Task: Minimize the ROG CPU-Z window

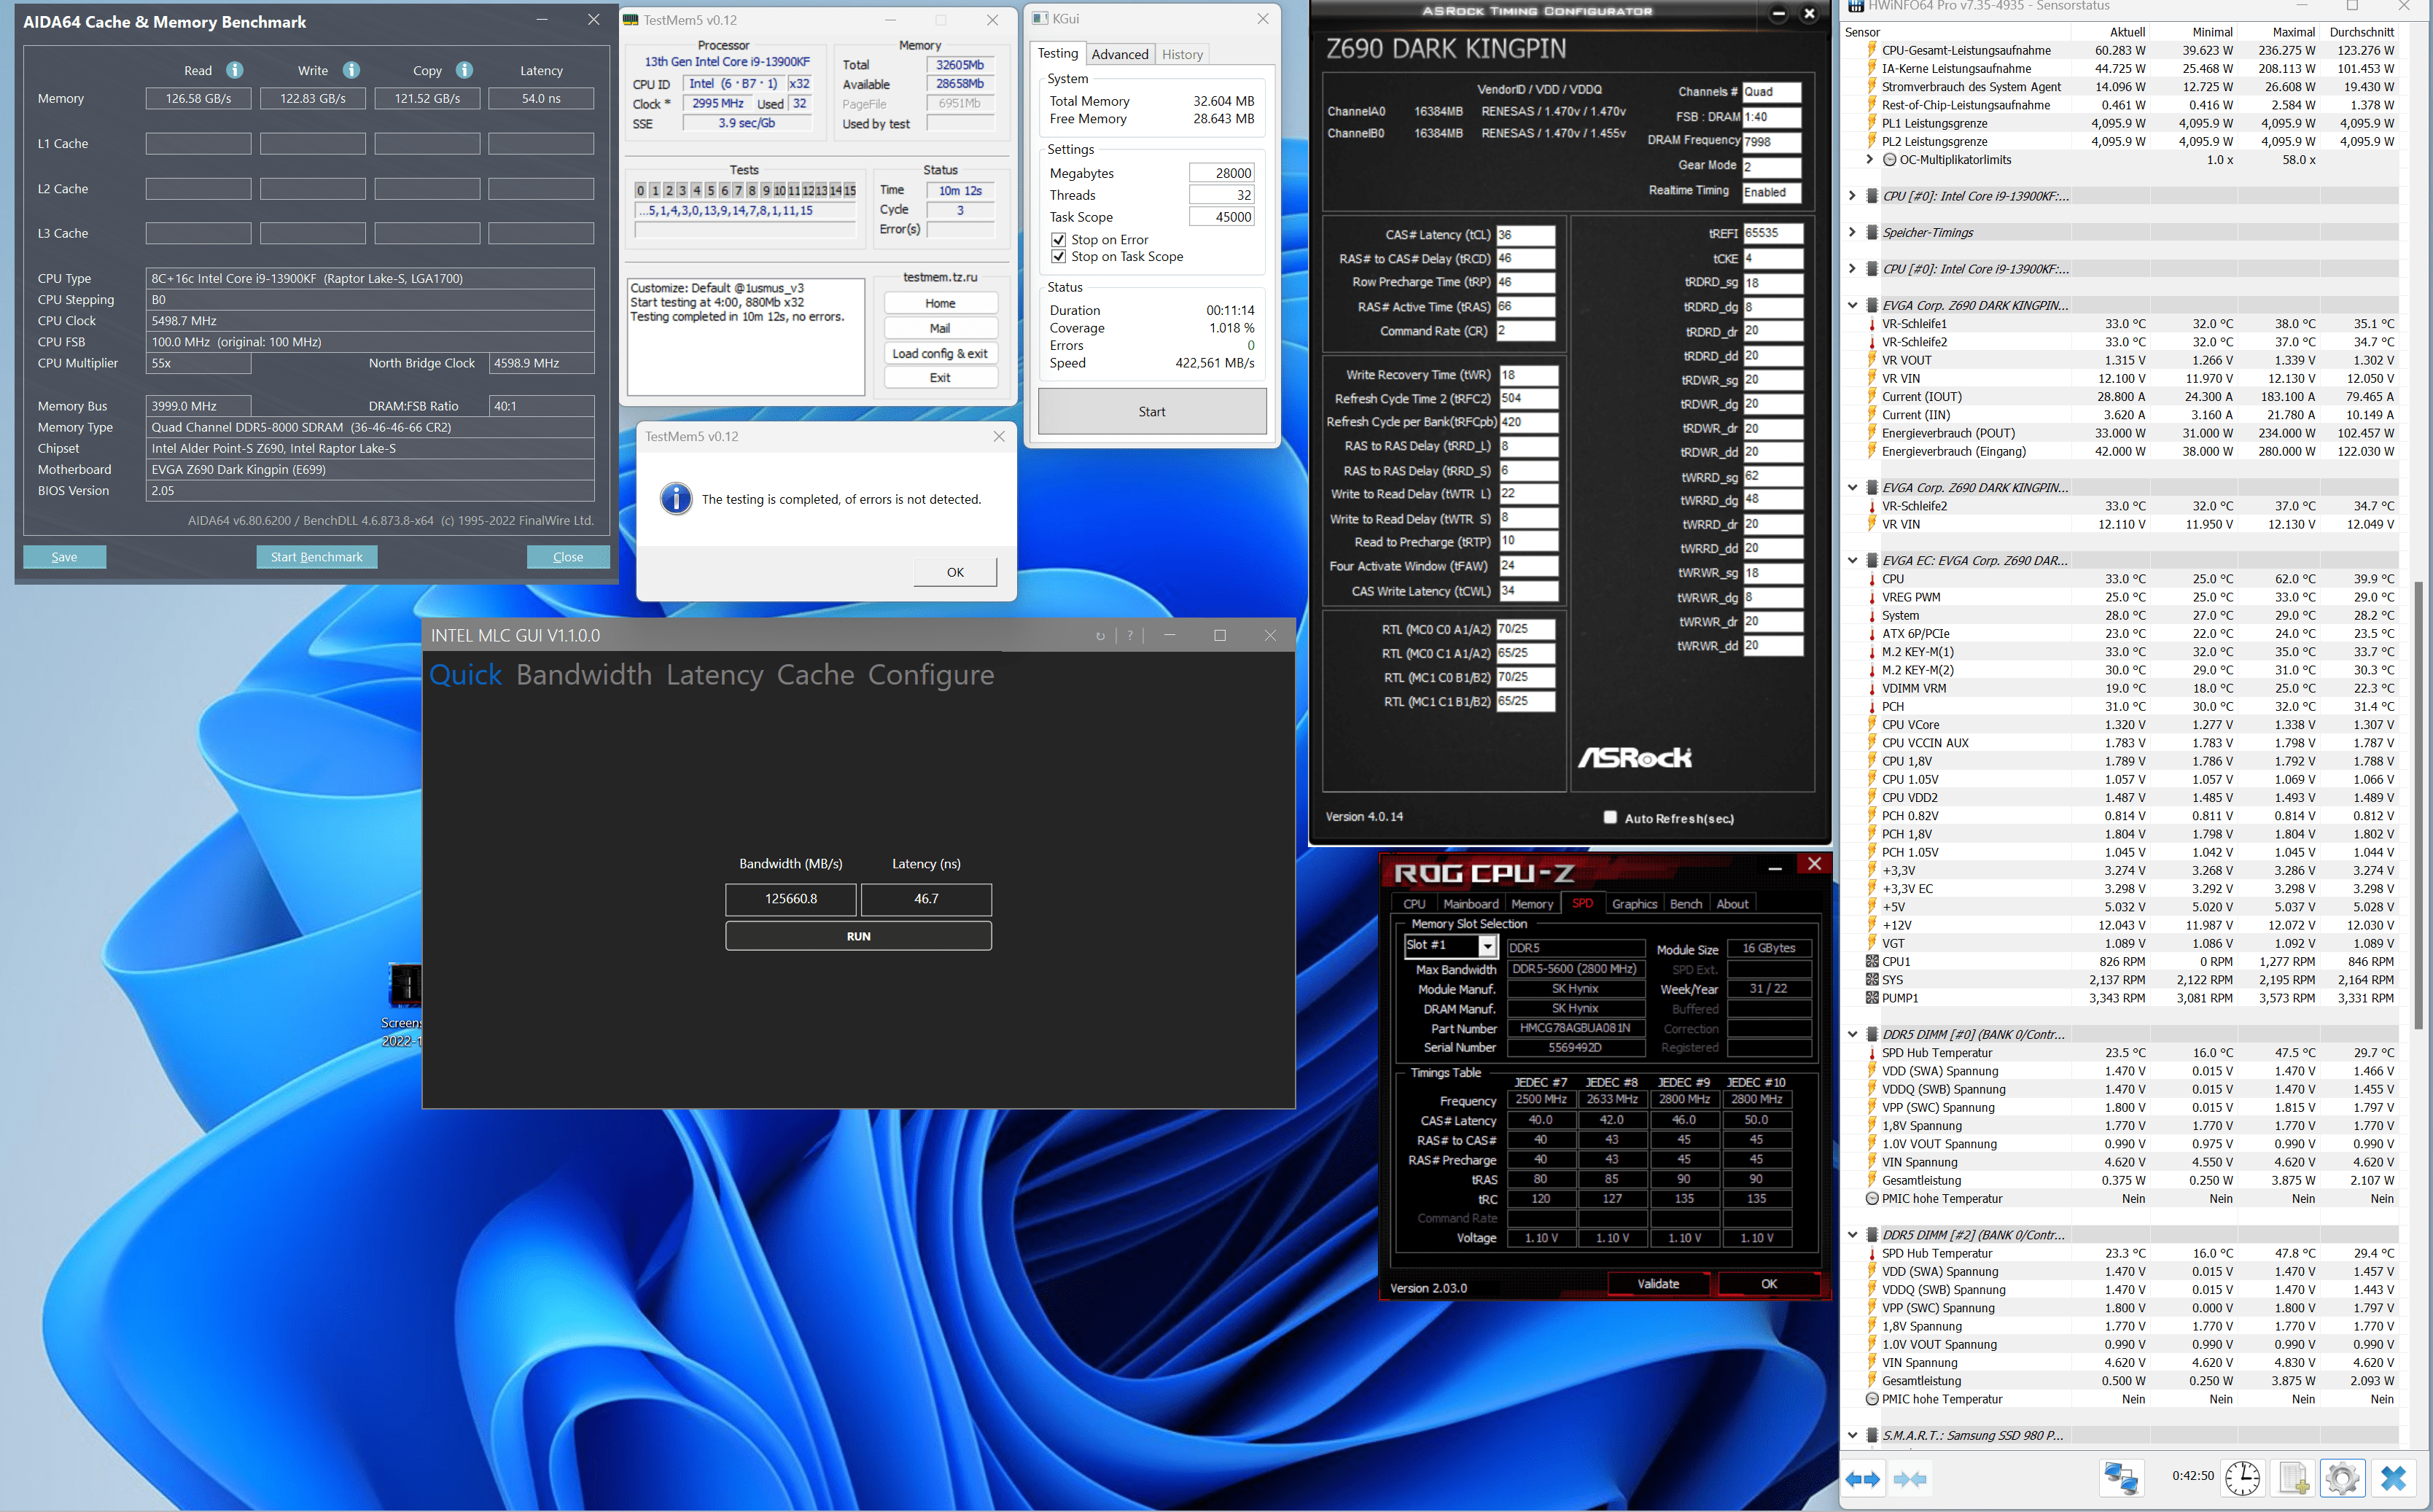Action: tap(1775, 868)
